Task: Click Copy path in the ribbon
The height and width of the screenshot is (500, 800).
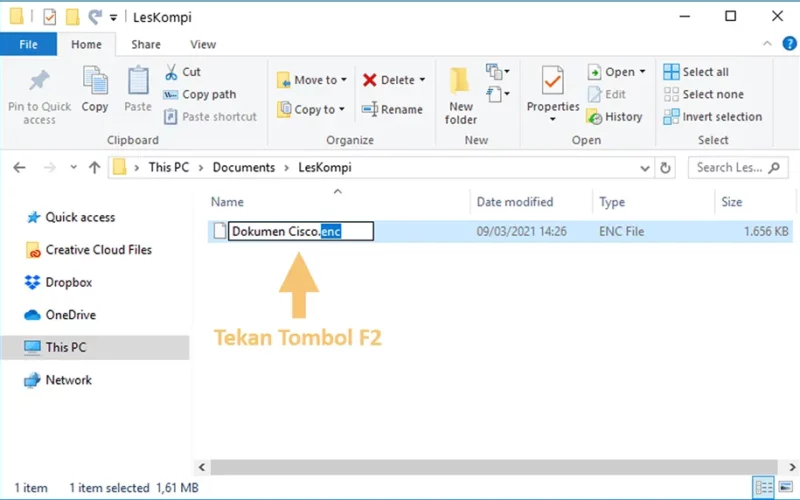Action: (200, 94)
